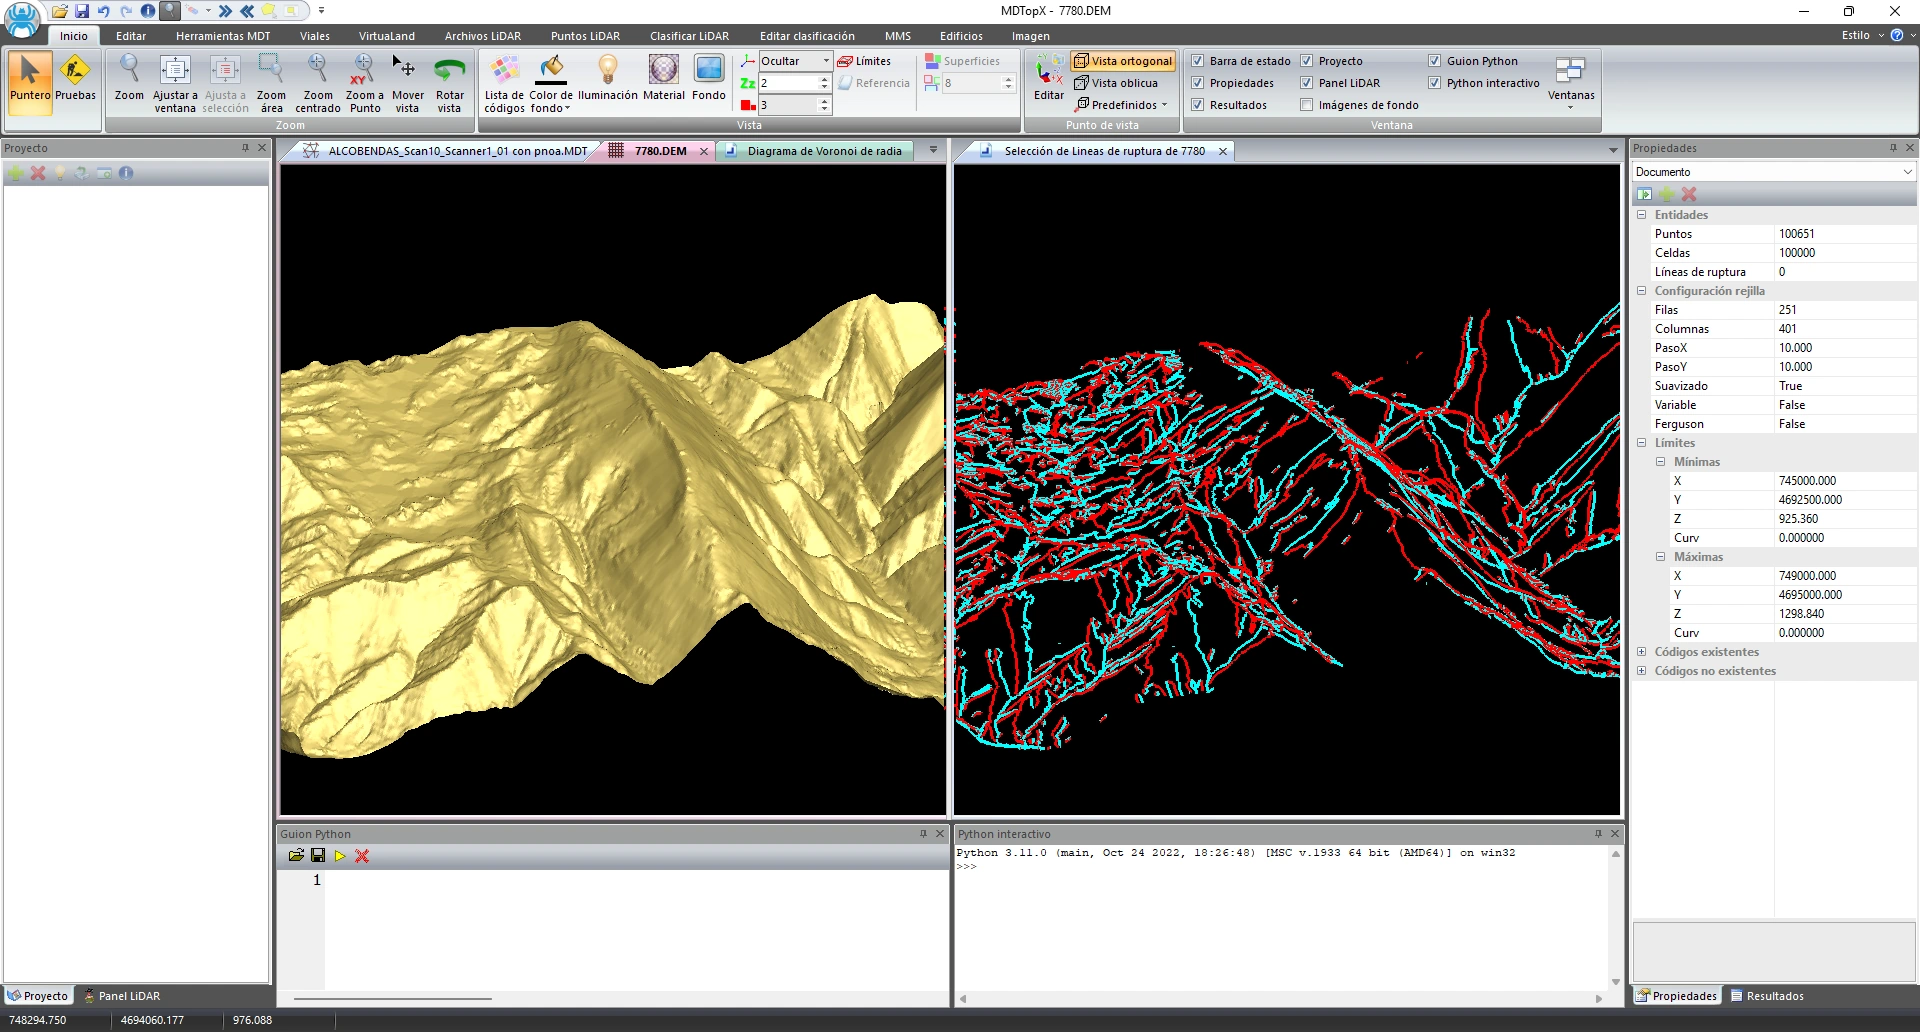Viewport: 1920px width, 1032px height.
Task: Activate the Zoom magnifier tool
Action: click(129, 80)
